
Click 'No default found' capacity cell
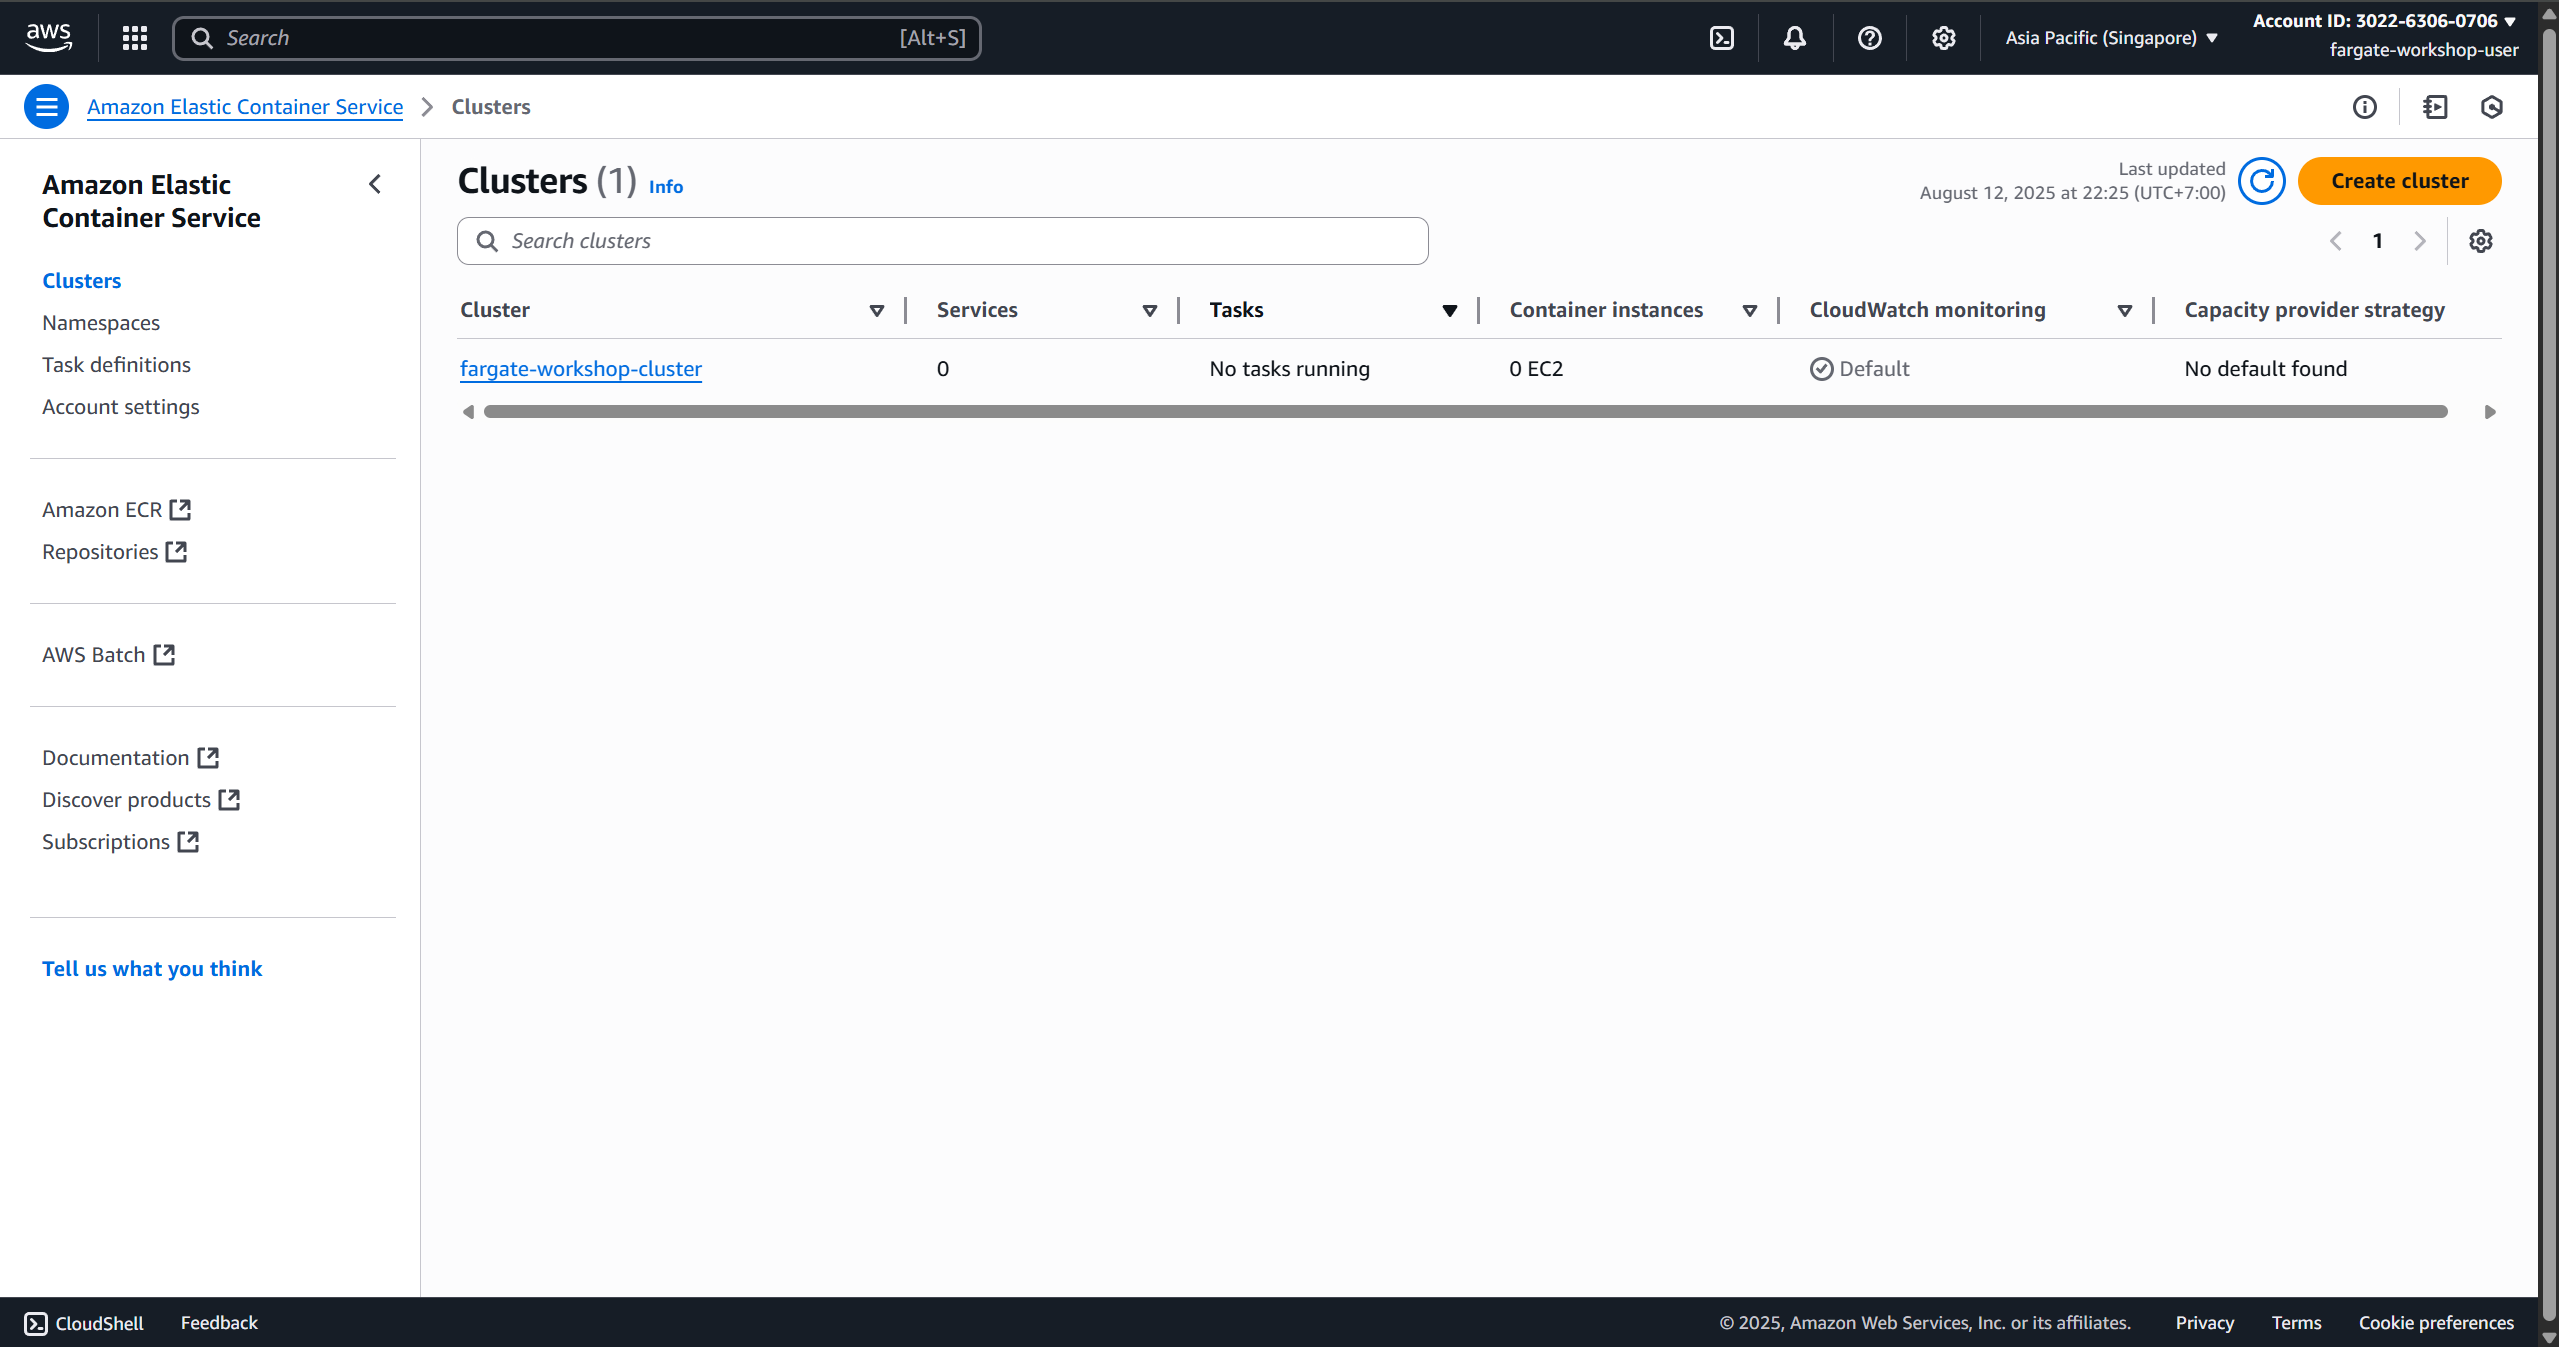click(x=2265, y=369)
